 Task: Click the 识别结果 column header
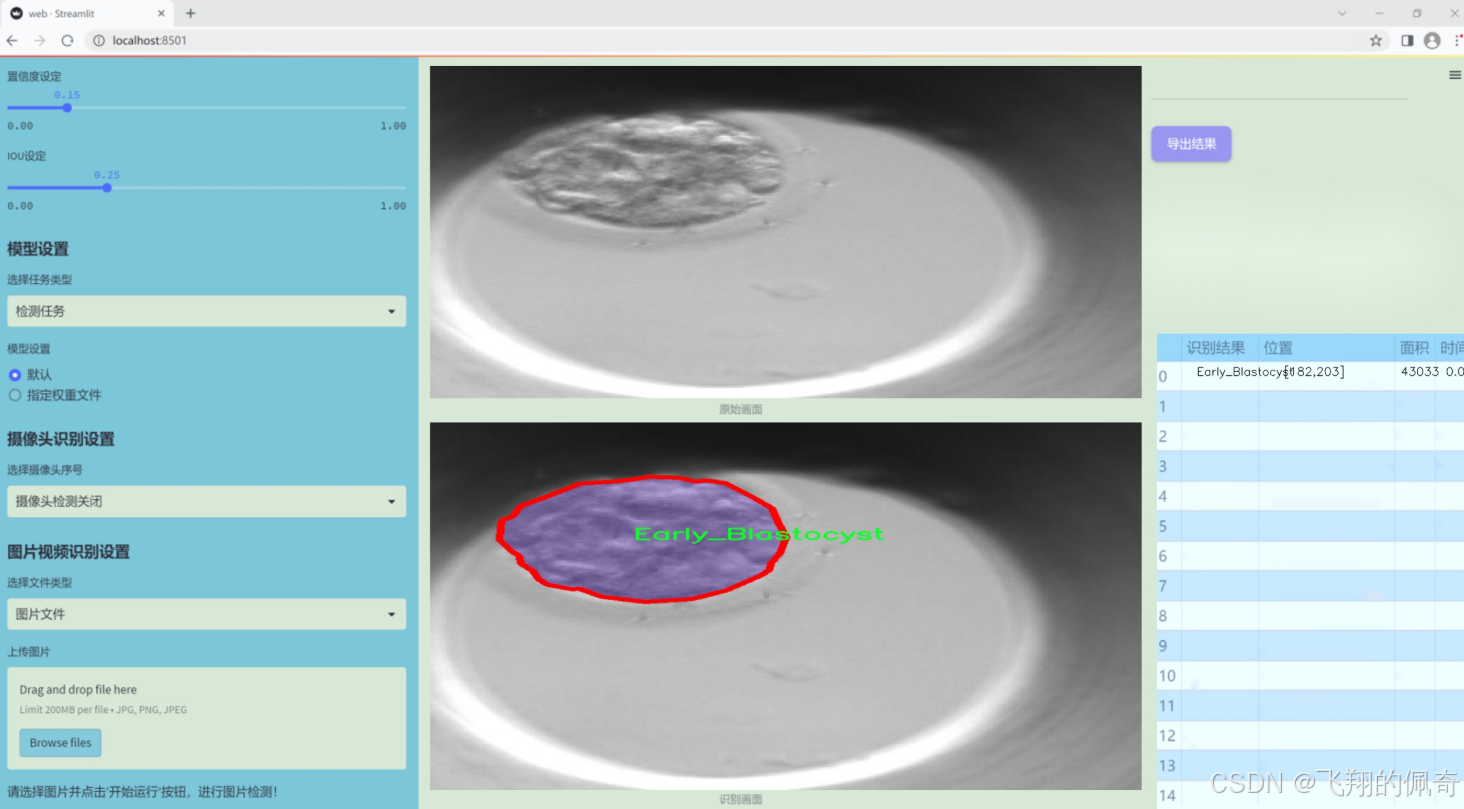tap(1220, 348)
